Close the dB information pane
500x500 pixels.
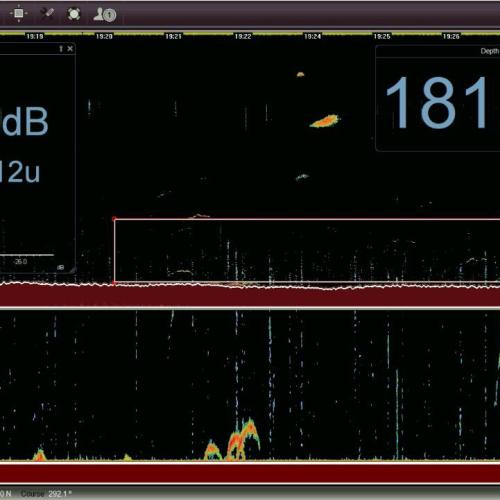(70, 49)
